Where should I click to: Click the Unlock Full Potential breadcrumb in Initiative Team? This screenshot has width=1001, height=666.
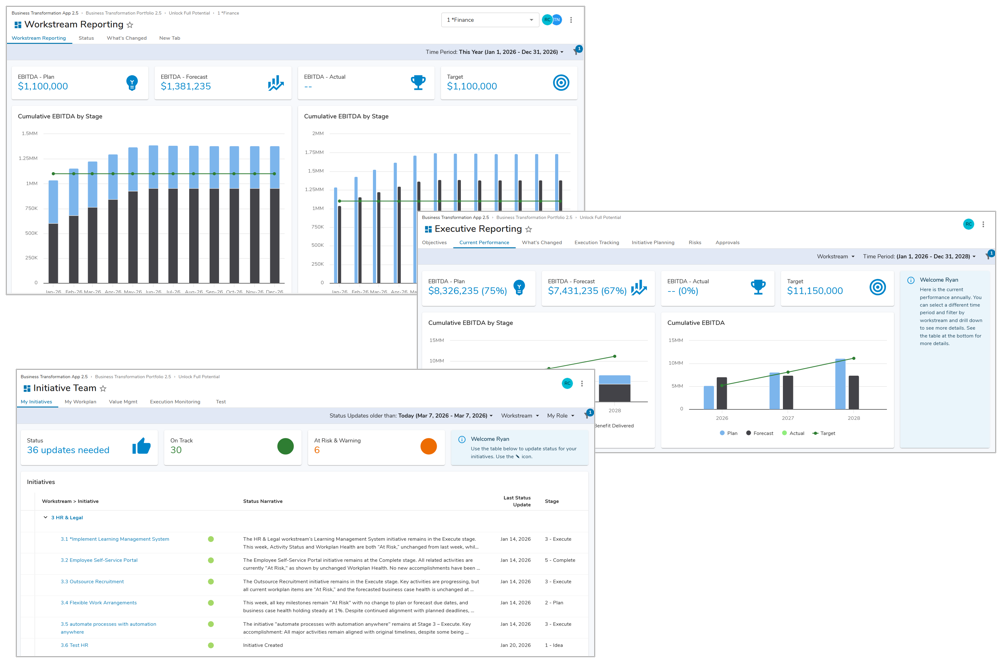point(199,377)
